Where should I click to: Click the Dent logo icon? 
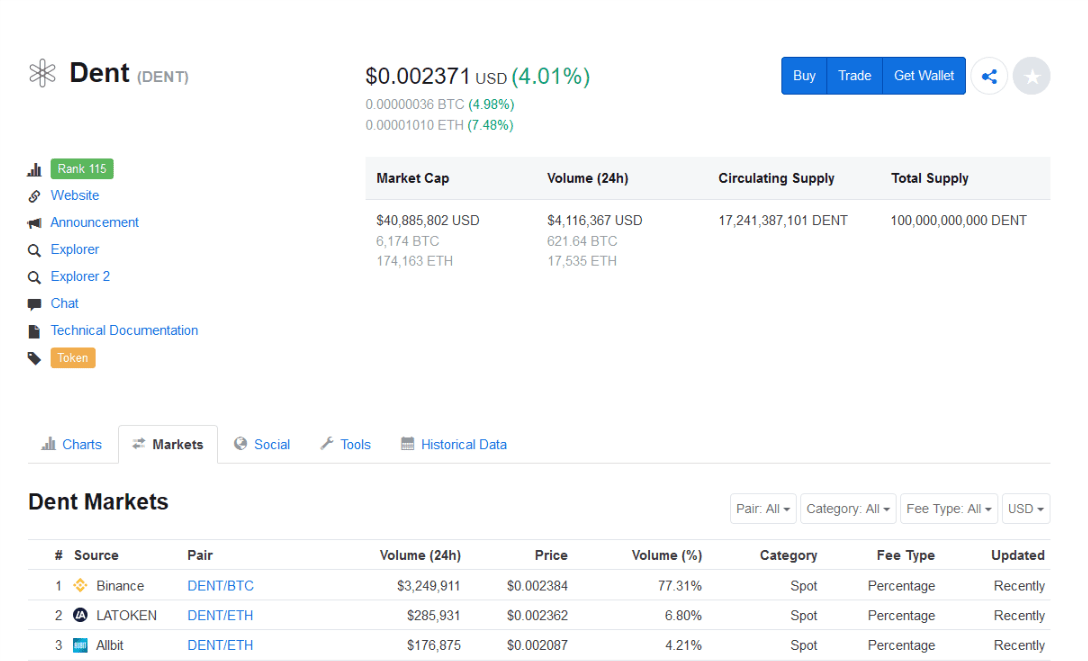(42, 73)
